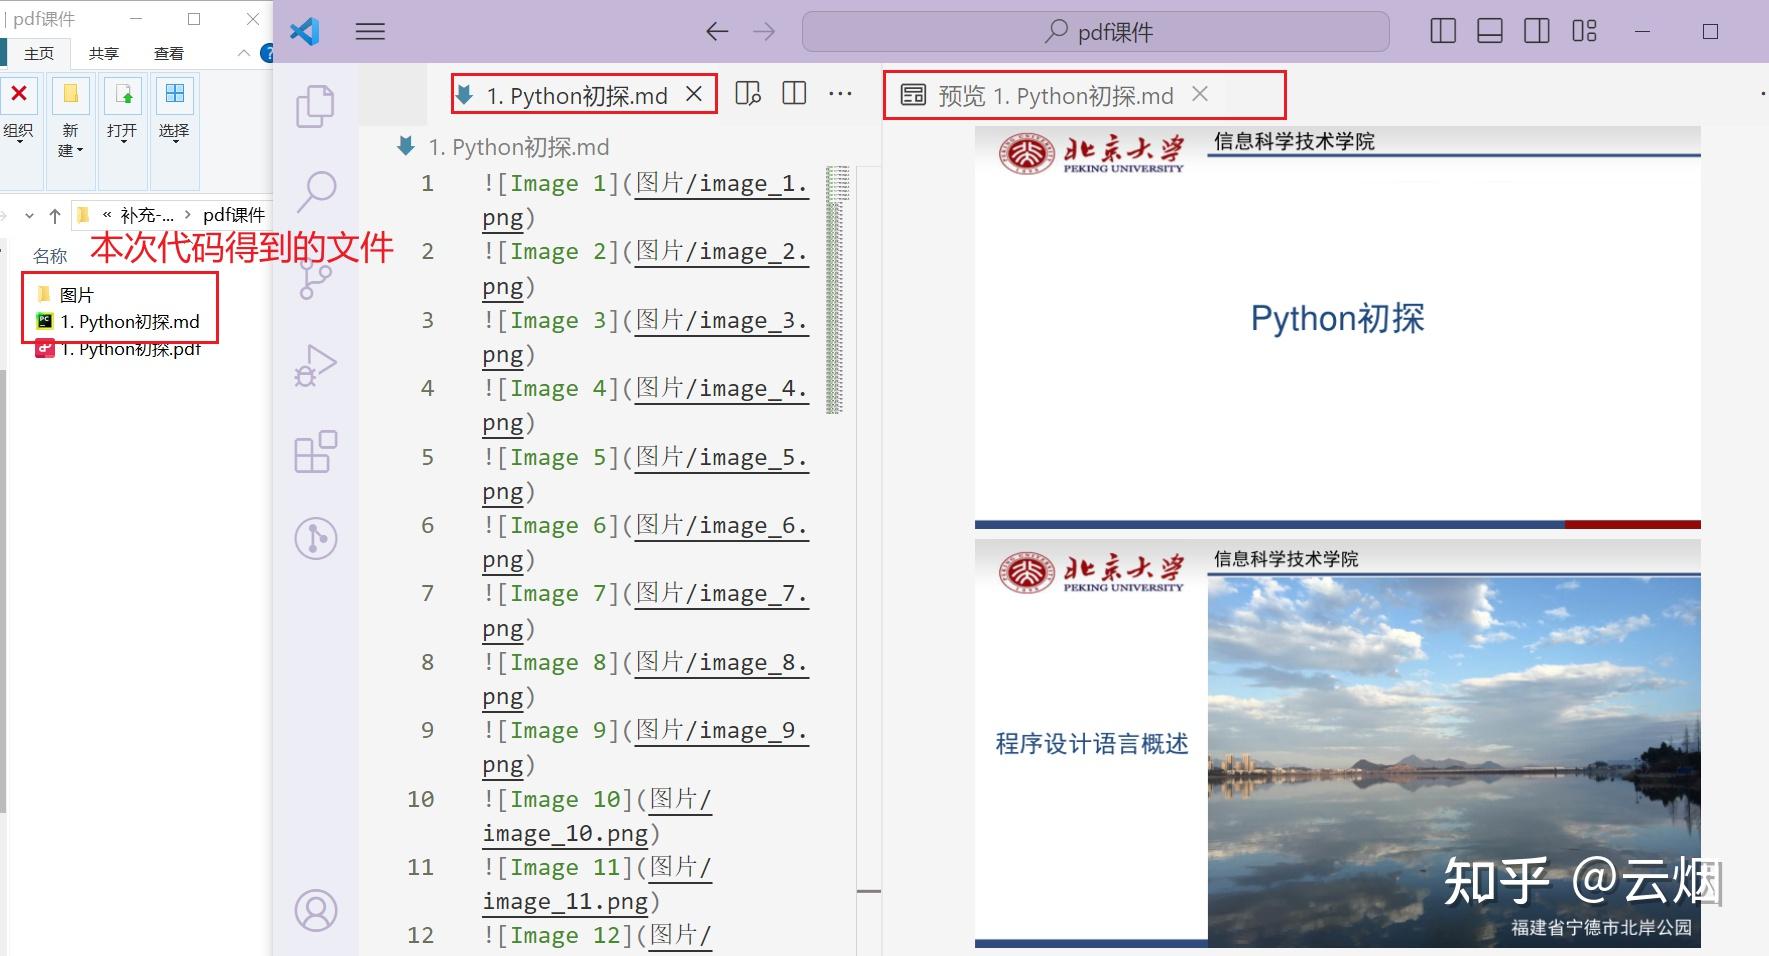
Task: Split the editor window
Action: tap(793, 93)
